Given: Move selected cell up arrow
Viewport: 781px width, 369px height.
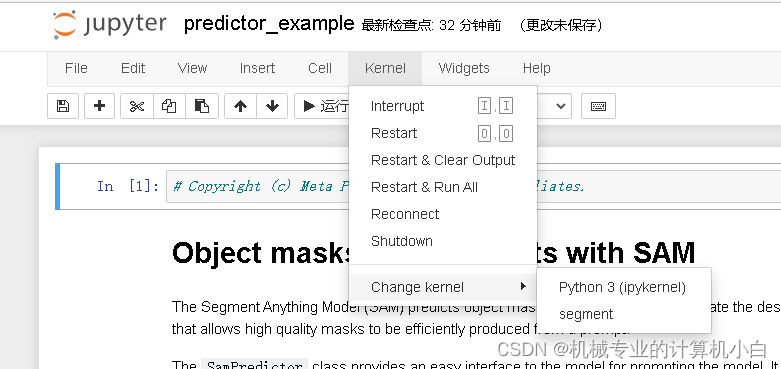Looking at the screenshot, I should (241, 106).
